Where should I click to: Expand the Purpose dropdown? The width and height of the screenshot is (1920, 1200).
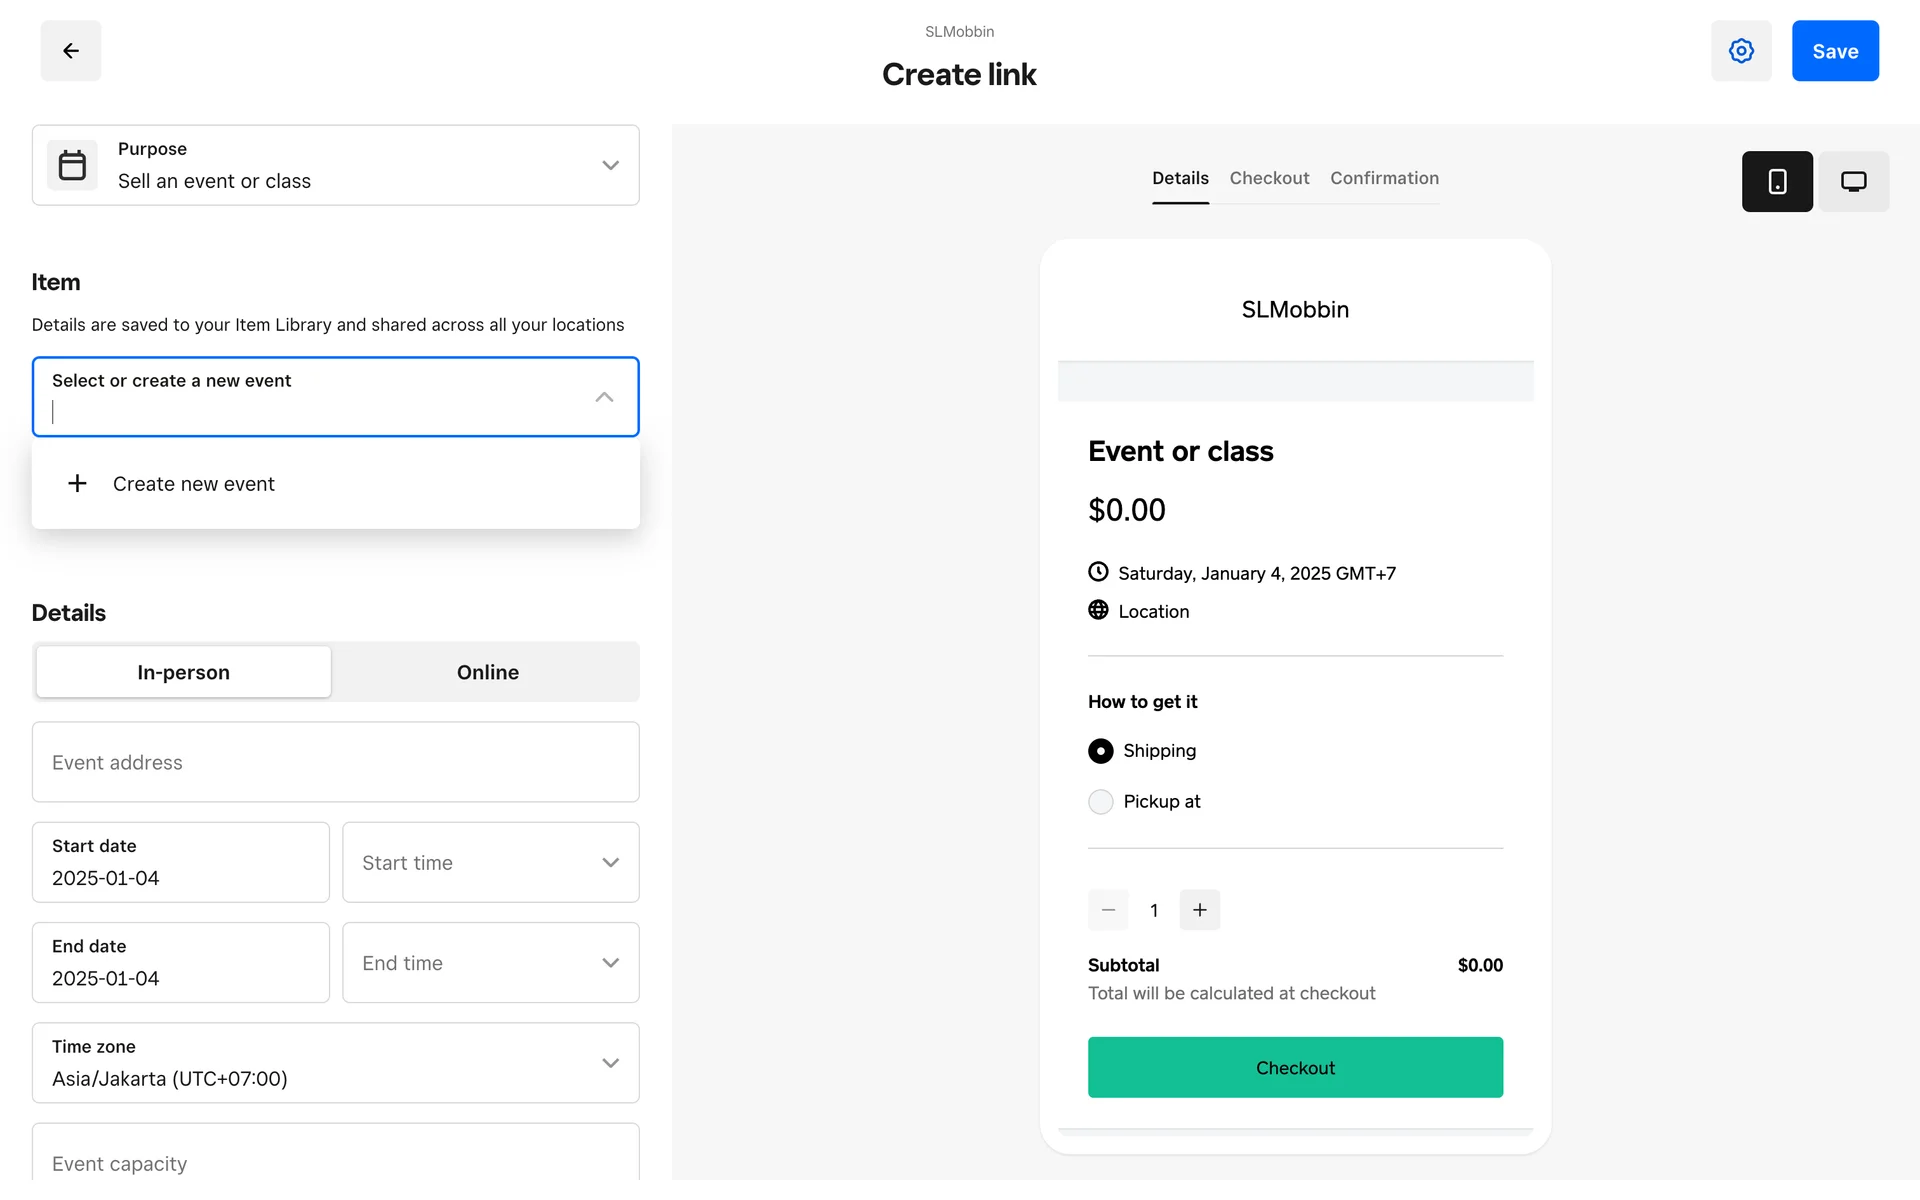click(x=610, y=165)
